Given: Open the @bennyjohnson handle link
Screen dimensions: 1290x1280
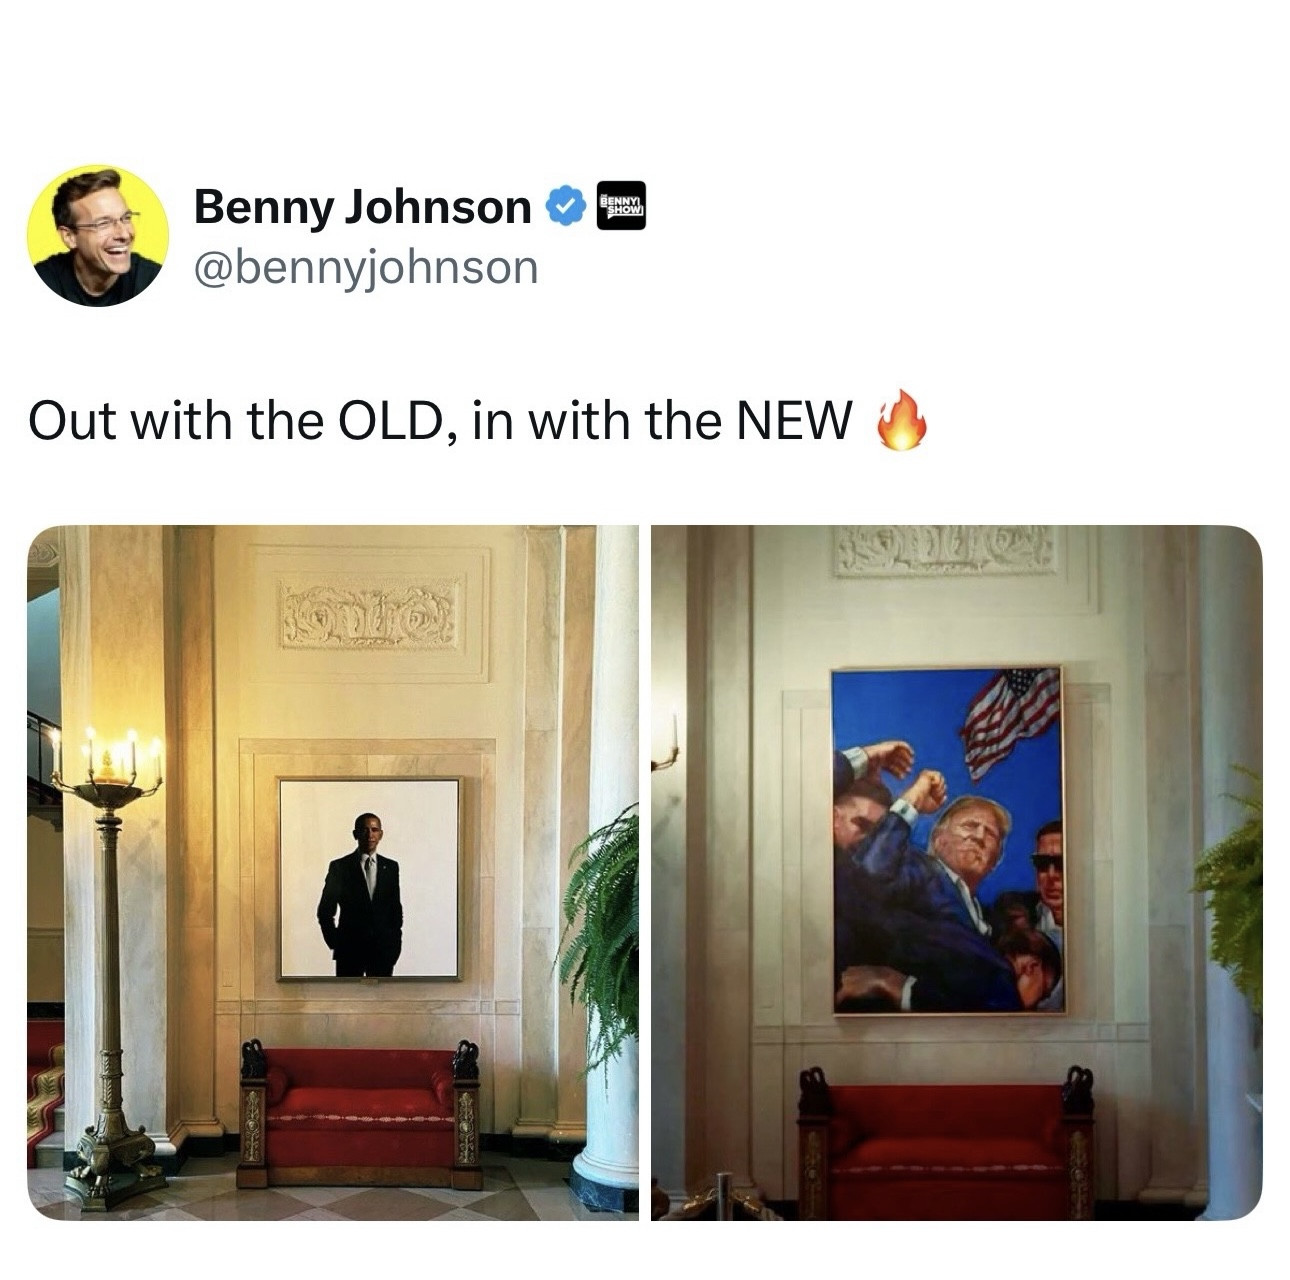Looking at the screenshot, I should pos(365,267).
